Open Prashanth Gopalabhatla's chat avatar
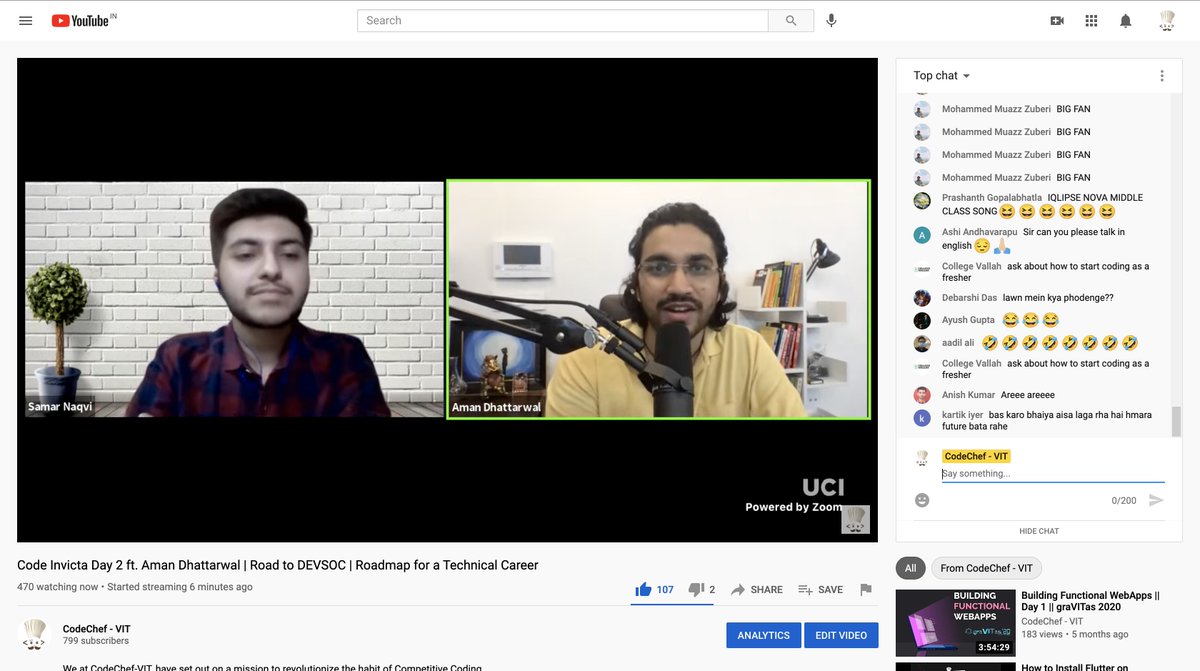Screen dimensions: 1200x671 922,201
